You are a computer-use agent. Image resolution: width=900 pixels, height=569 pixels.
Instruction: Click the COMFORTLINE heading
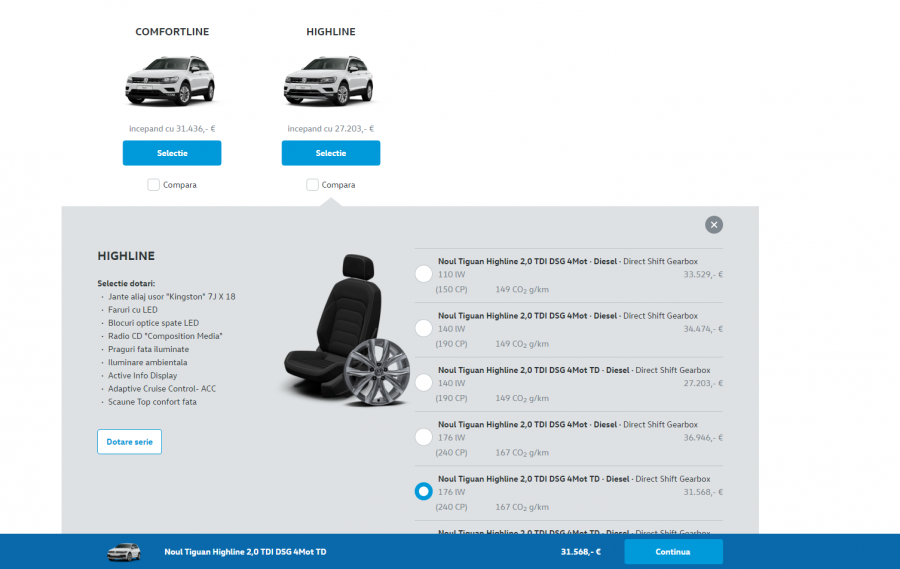point(172,32)
